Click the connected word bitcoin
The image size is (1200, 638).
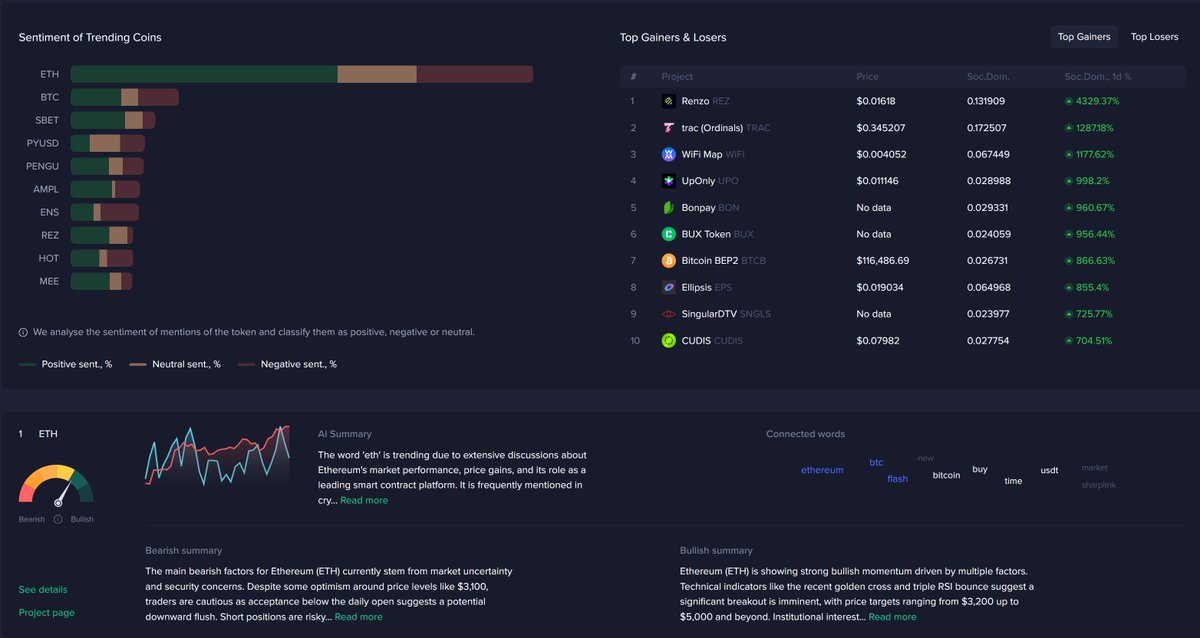tap(946, 475)
